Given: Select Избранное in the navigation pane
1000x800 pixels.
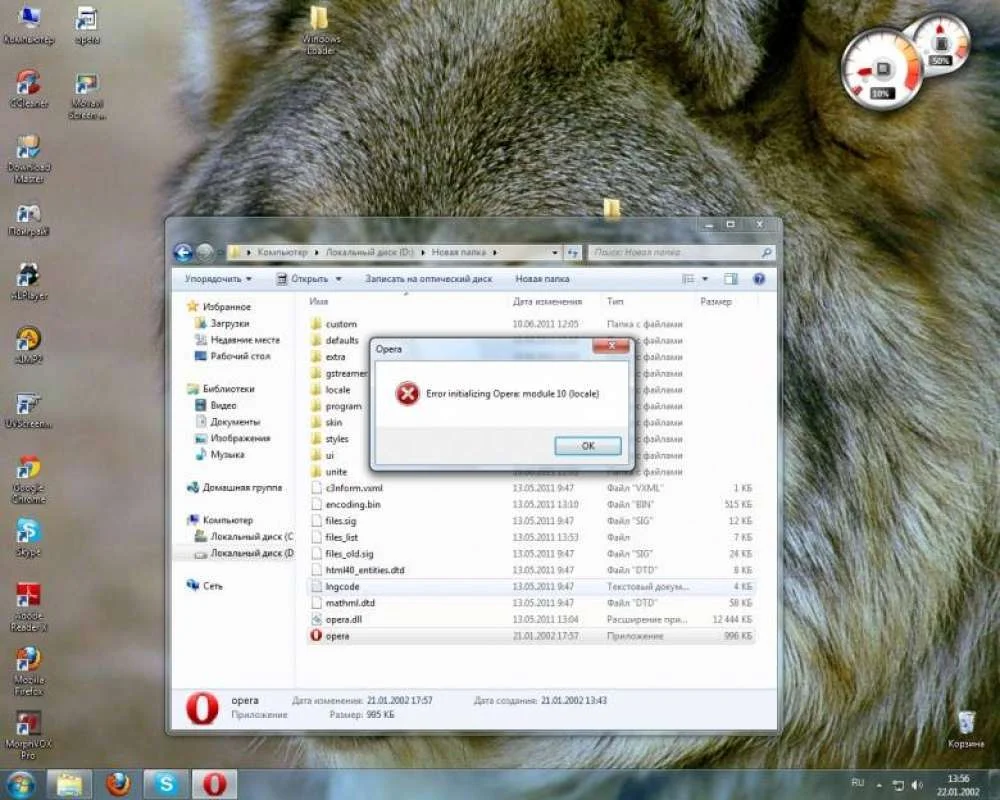Looking at the screenshot, I should pos(226,307).
